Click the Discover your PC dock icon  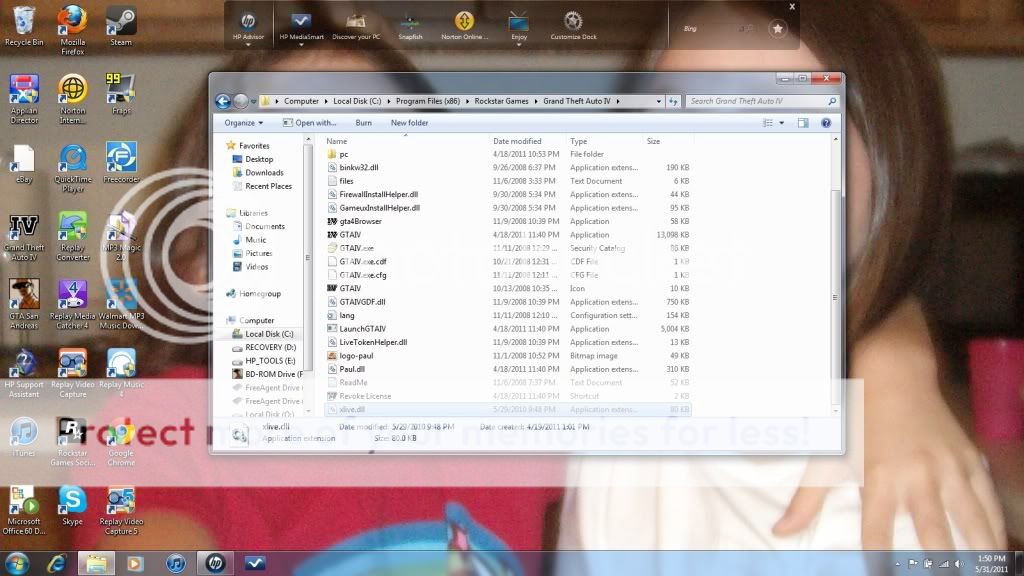coord(356,26)
